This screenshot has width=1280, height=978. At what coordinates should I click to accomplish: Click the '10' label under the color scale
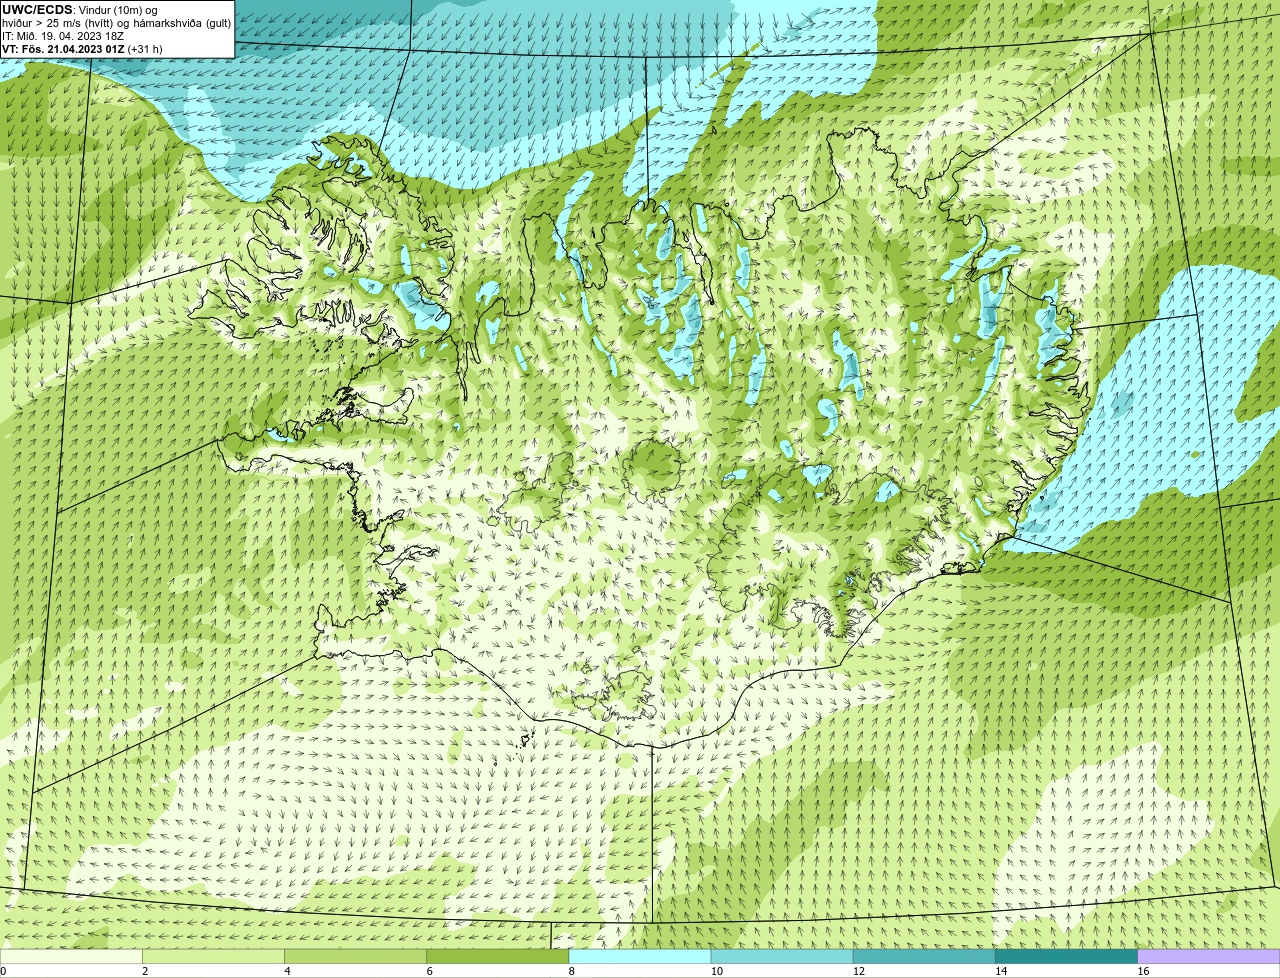(x=716, y=971)
